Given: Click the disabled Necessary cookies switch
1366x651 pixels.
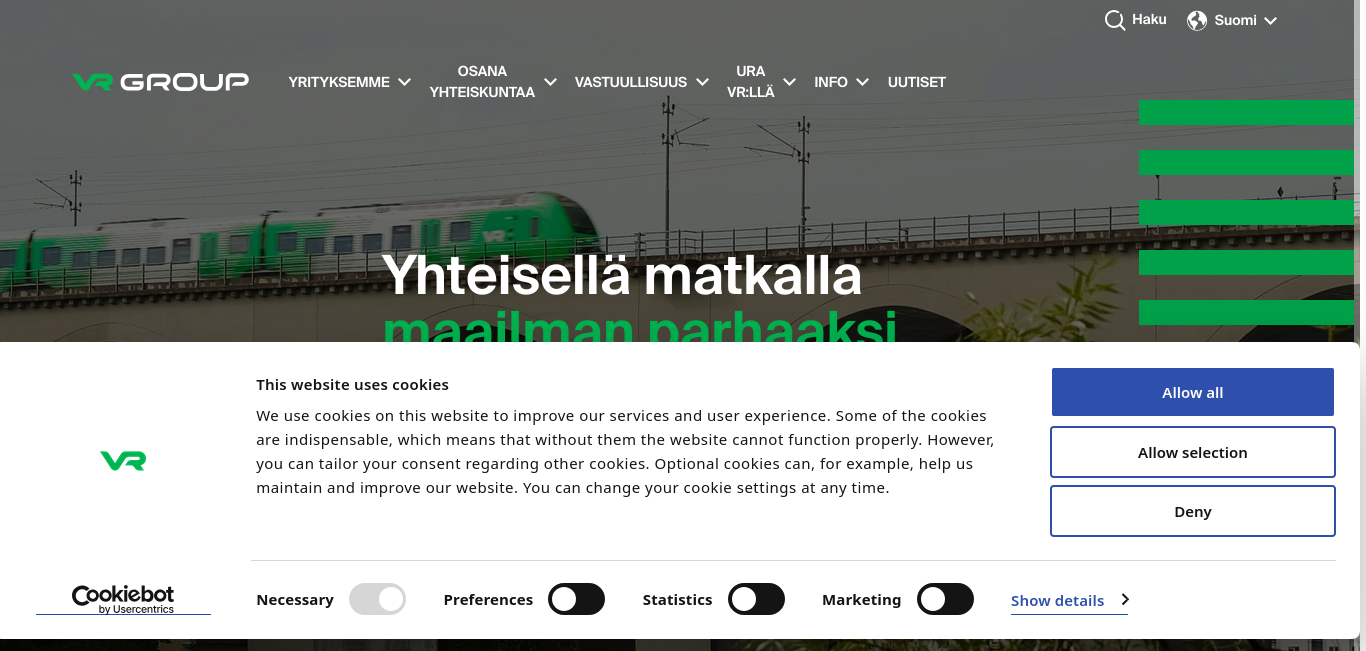Looking at the screenshot, I should click(377, 599).
